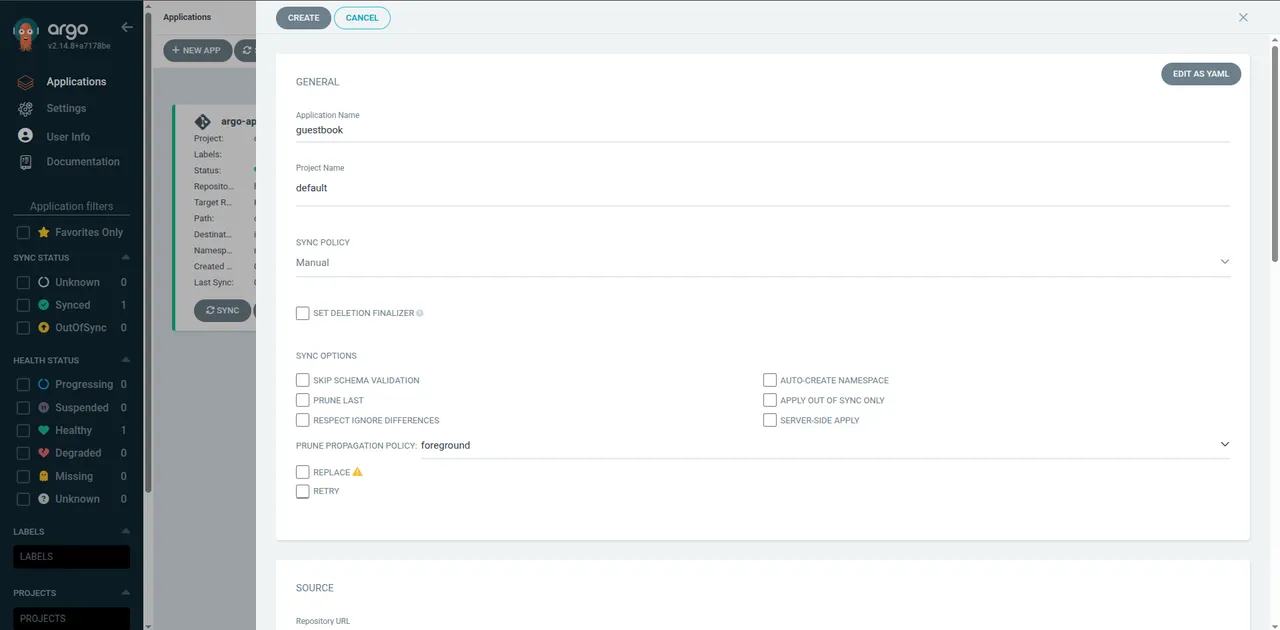Click the info icon beside Set Deletion Finalizer

[420, 313]
